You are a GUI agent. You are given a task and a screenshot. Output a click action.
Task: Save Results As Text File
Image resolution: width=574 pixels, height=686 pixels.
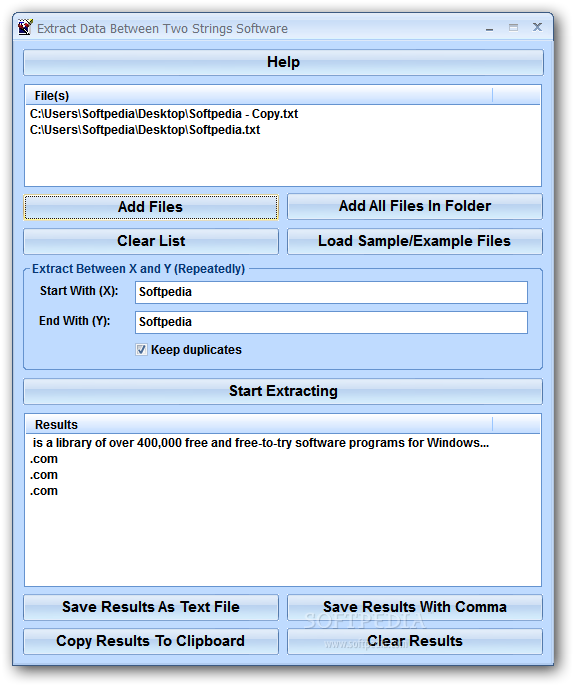click(x=151, y=607)
